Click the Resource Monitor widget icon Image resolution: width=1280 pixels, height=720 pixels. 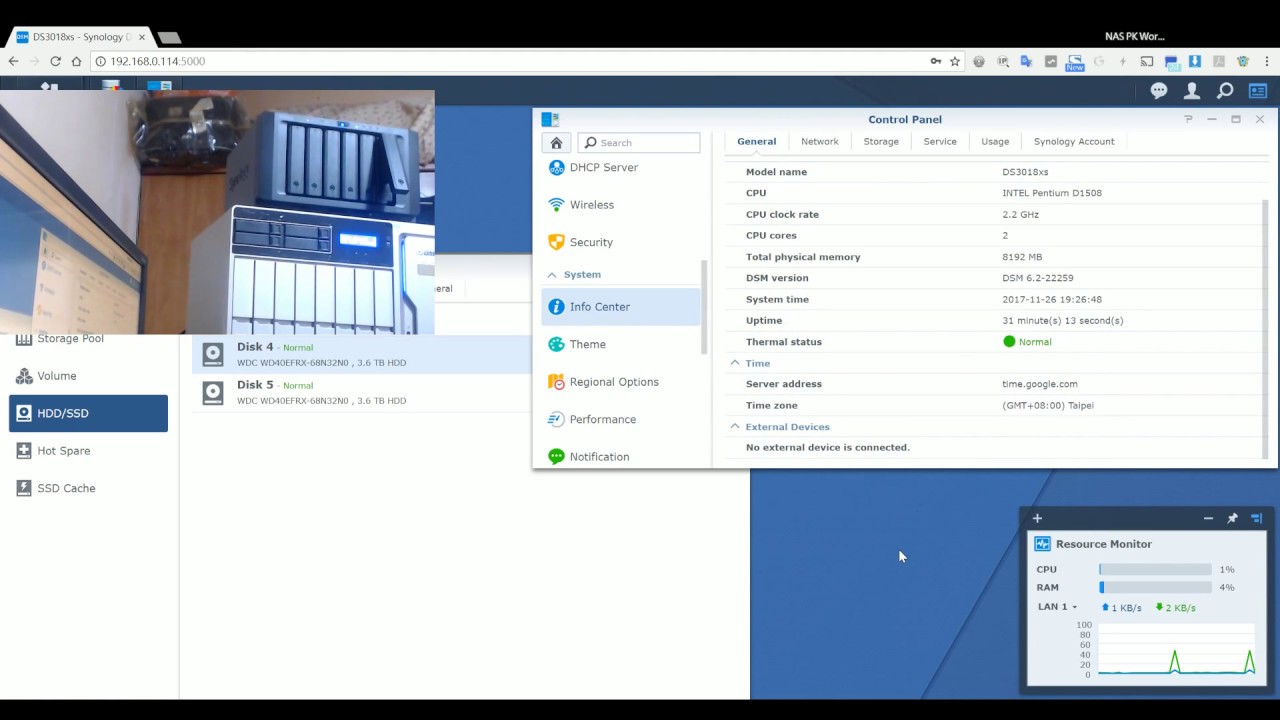(1043, 544)
